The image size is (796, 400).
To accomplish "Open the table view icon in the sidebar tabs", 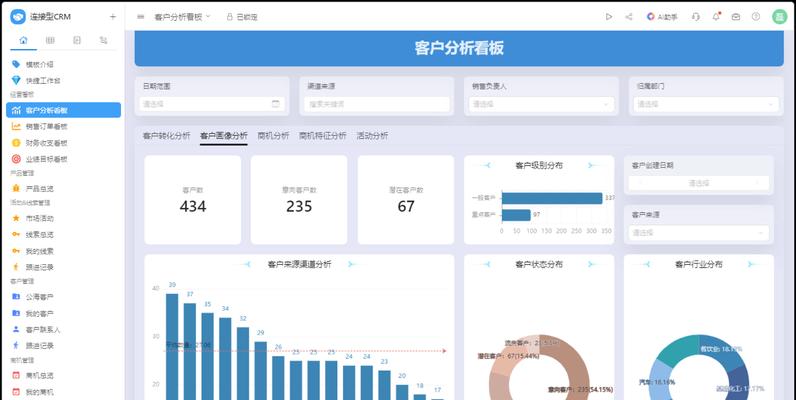I will pyautogui.click(x=50, y=41).
